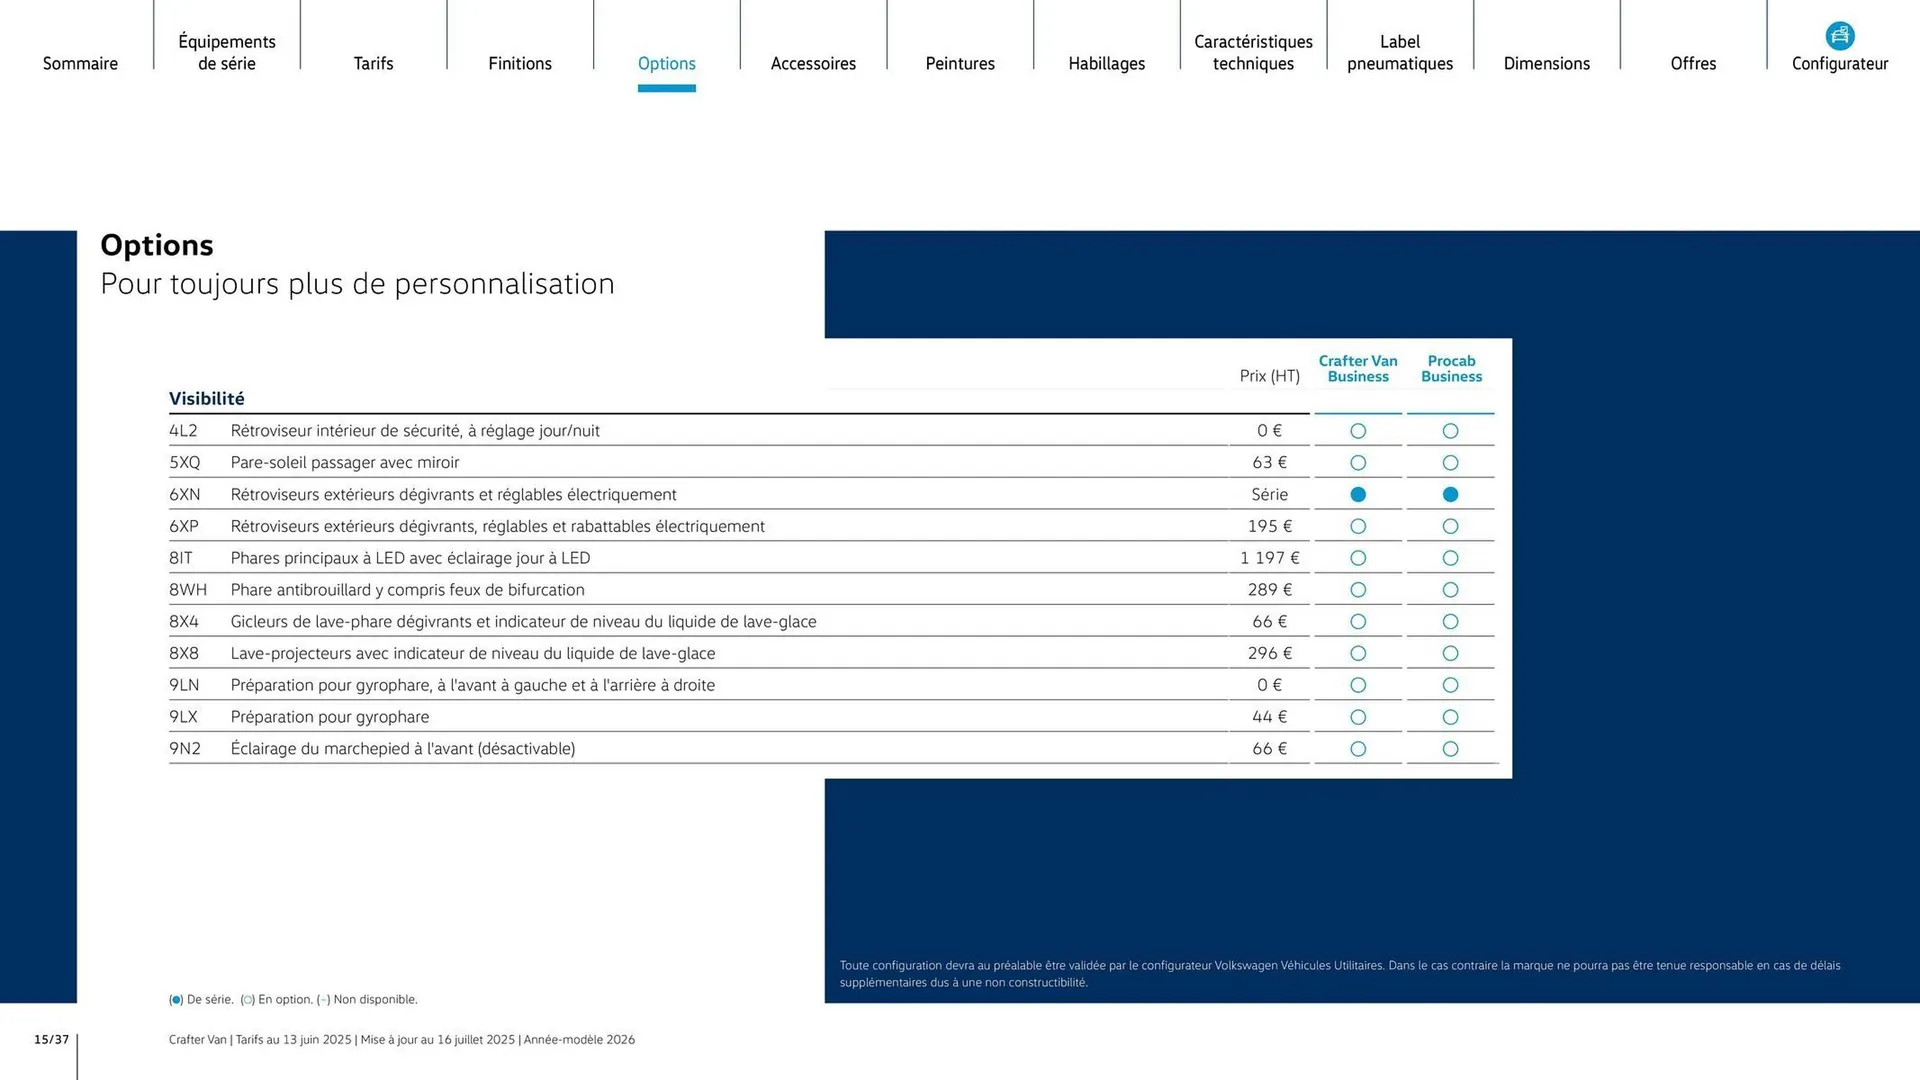Viewport: 1920px width, 1080px height.
Task: Navigate to the Sommaire tab
Action: click(80, 63)
